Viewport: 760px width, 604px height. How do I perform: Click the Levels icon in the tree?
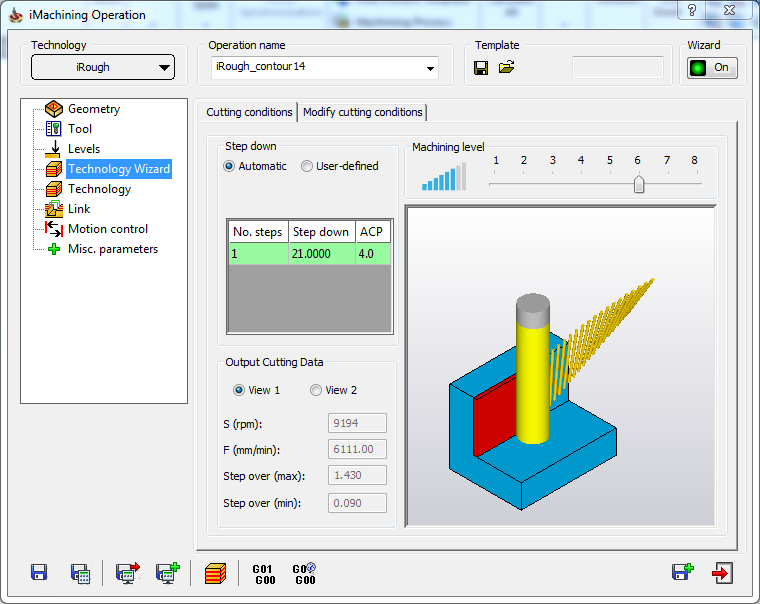tap(53, 149)
